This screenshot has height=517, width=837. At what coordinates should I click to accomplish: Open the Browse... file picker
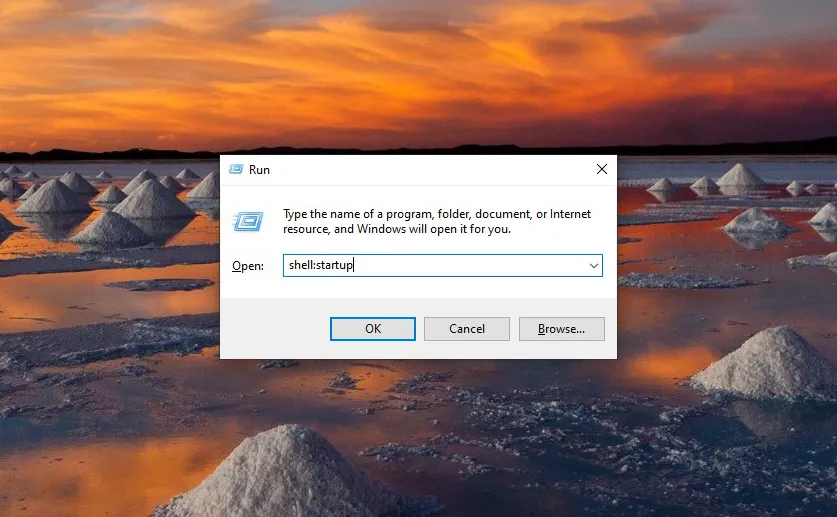561,329
